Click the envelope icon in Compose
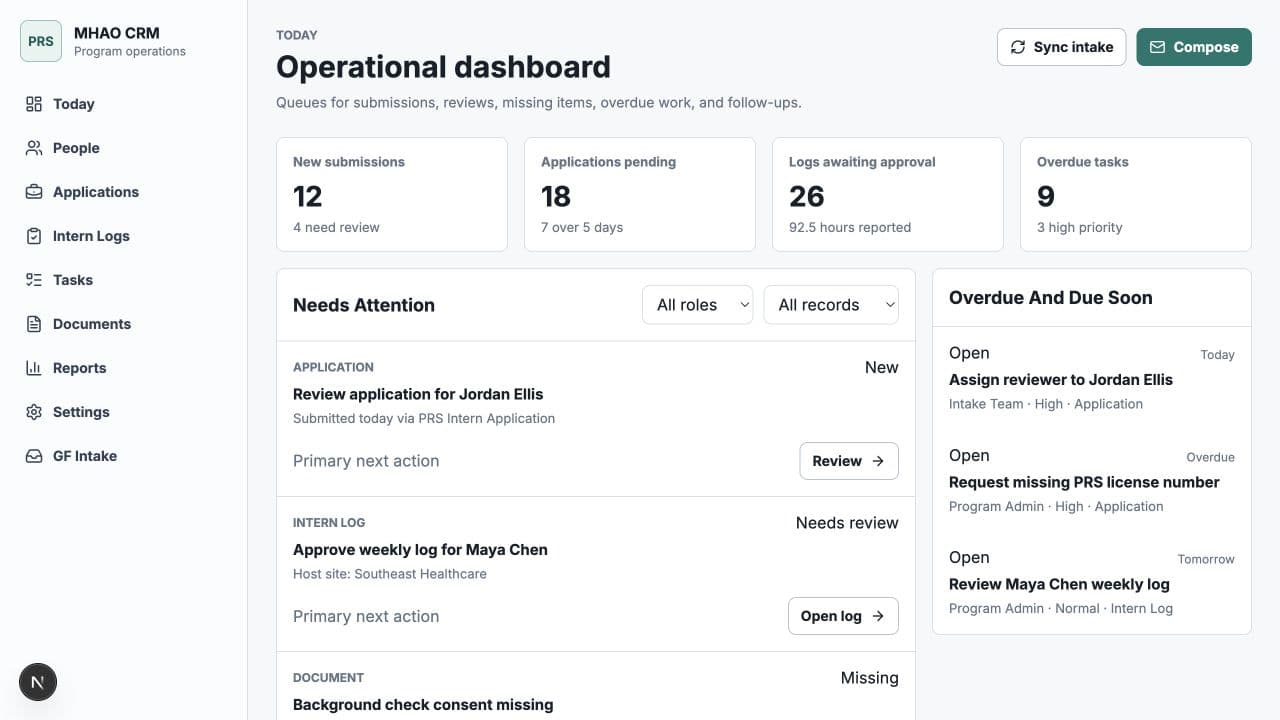The height and width of the screenshot is (720, 1280). click(1157, 47)
